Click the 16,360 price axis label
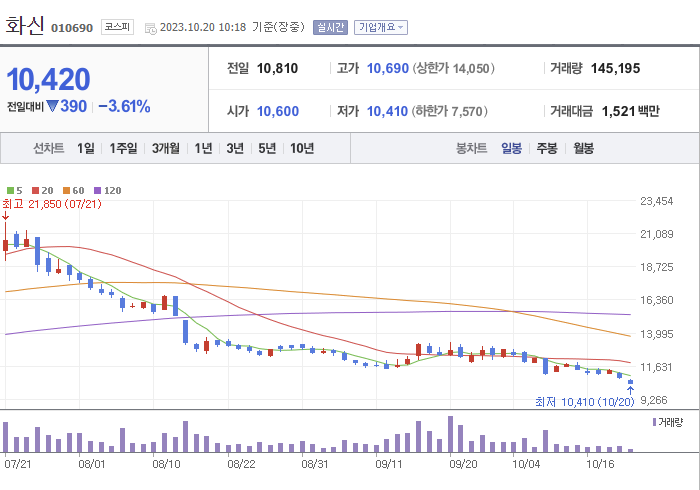 [656, 300]
